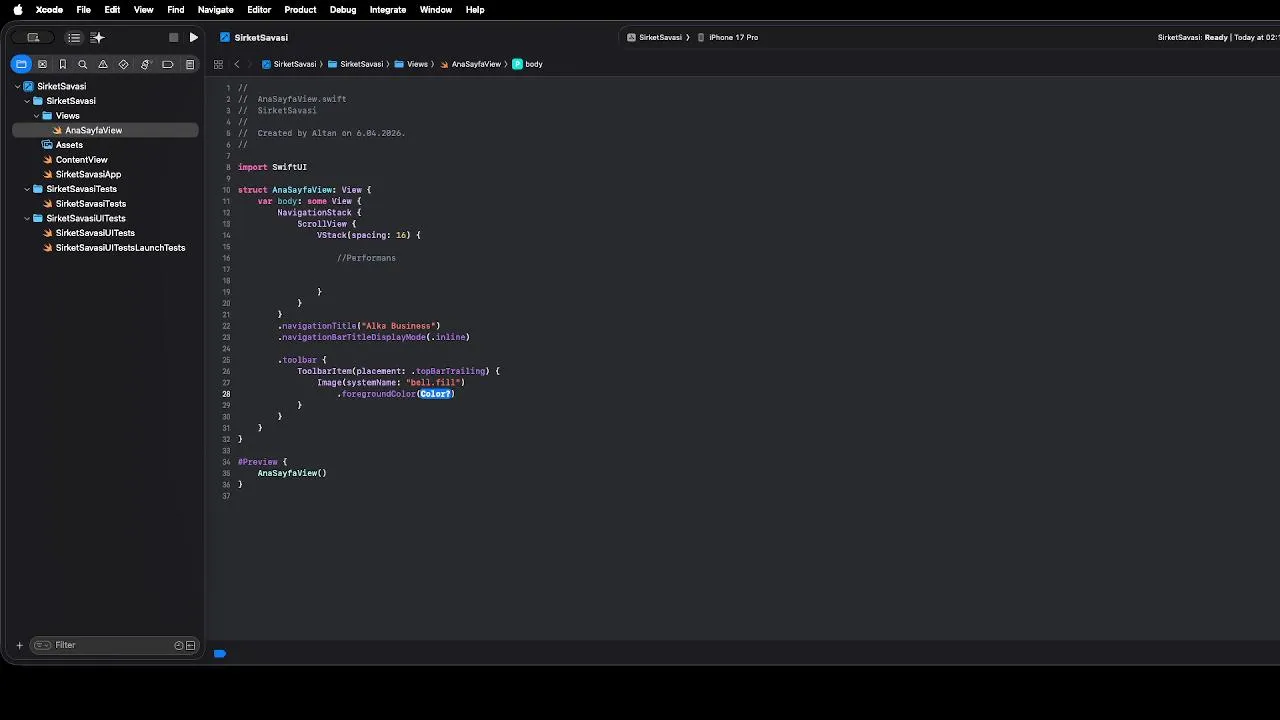Screen dimensions: 1280x720
Task: Click body symbol in jump bar
Action: [528, 64]
